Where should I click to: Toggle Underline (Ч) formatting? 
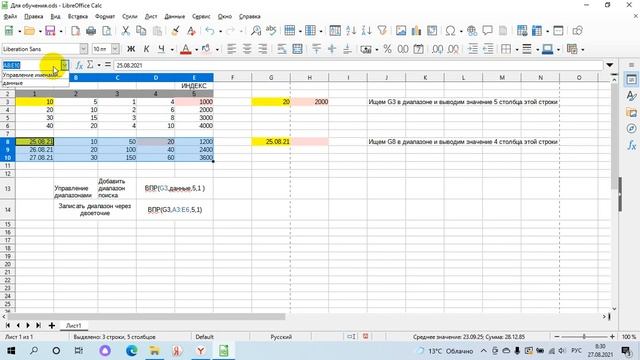click(x=162, y=49)
